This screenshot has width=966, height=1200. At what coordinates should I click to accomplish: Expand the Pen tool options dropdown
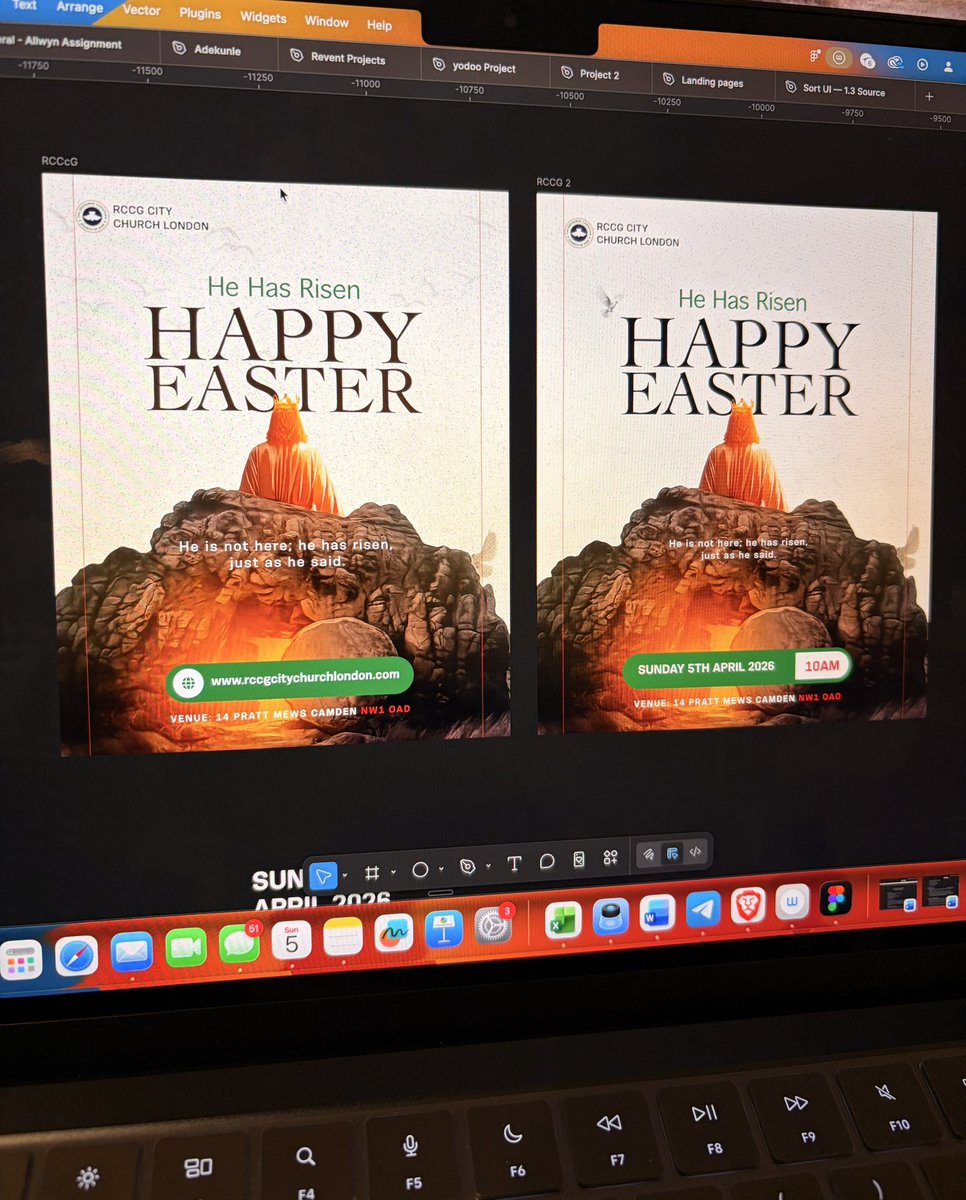[488, 865]
